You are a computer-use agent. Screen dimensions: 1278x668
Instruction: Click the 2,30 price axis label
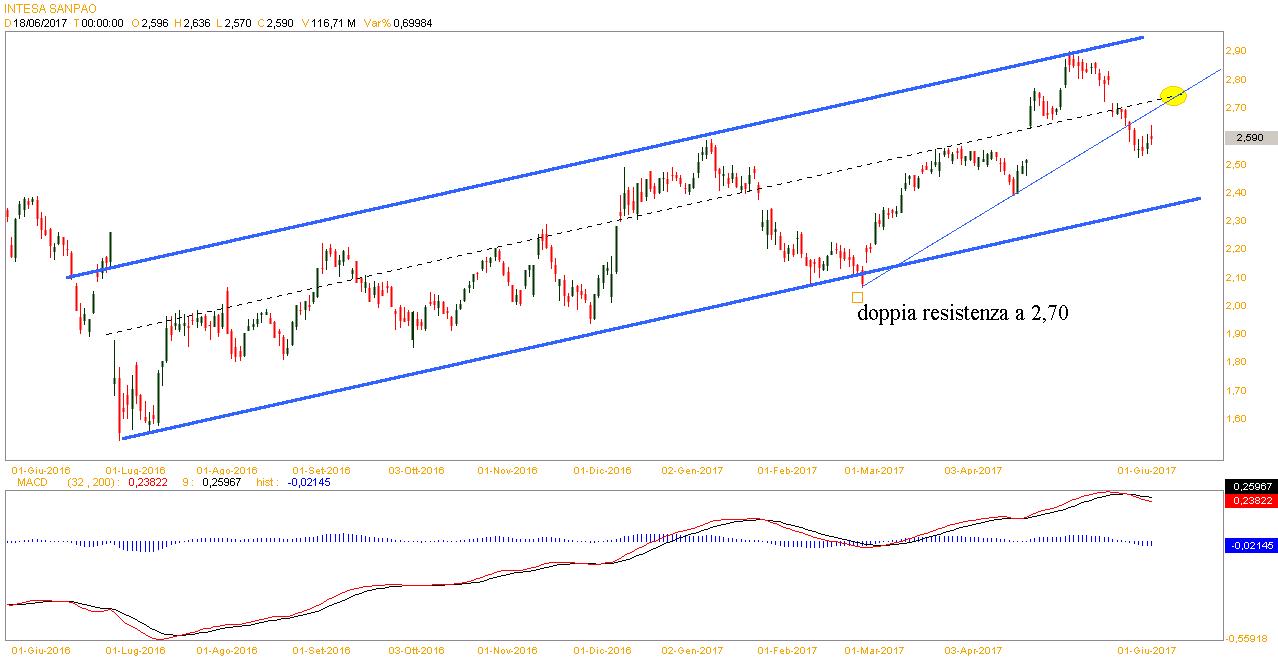(1234, 221)
